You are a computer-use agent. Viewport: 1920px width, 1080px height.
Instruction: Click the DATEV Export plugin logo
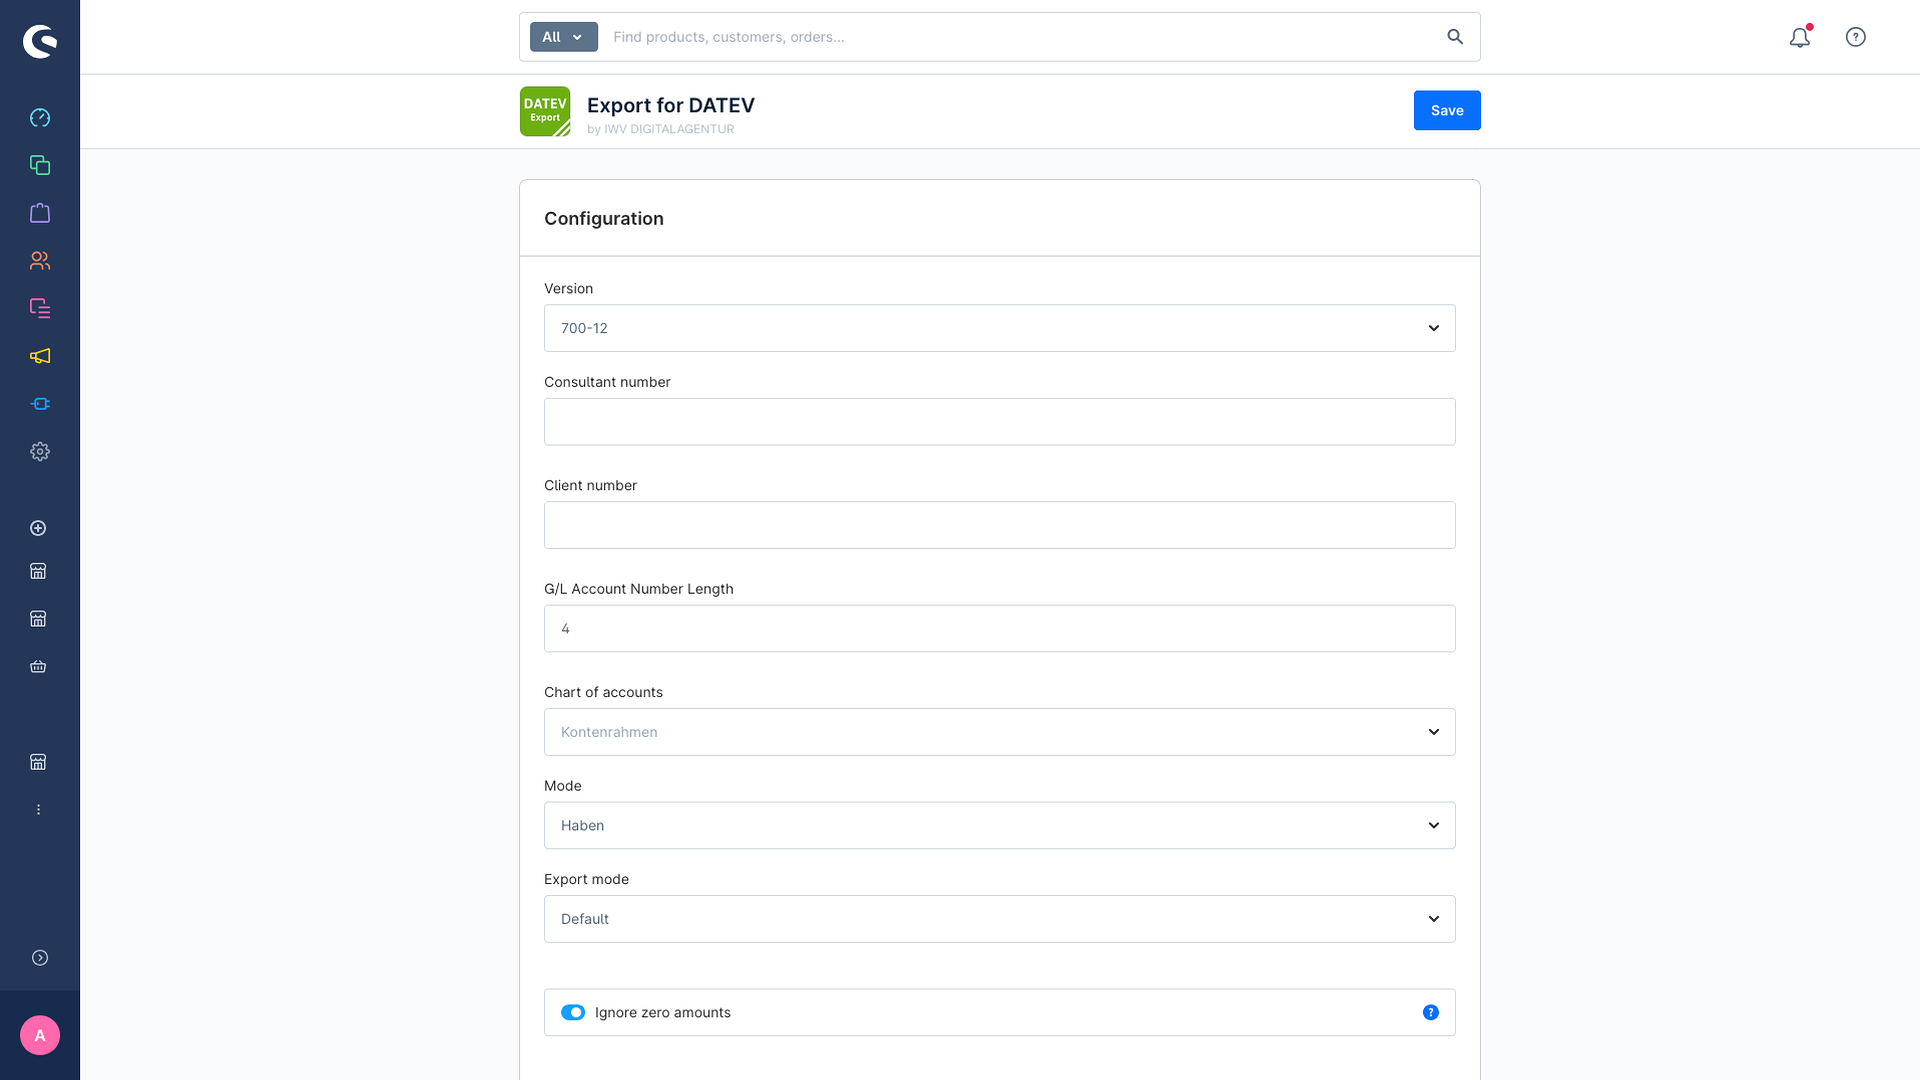[x=545, y=111]
